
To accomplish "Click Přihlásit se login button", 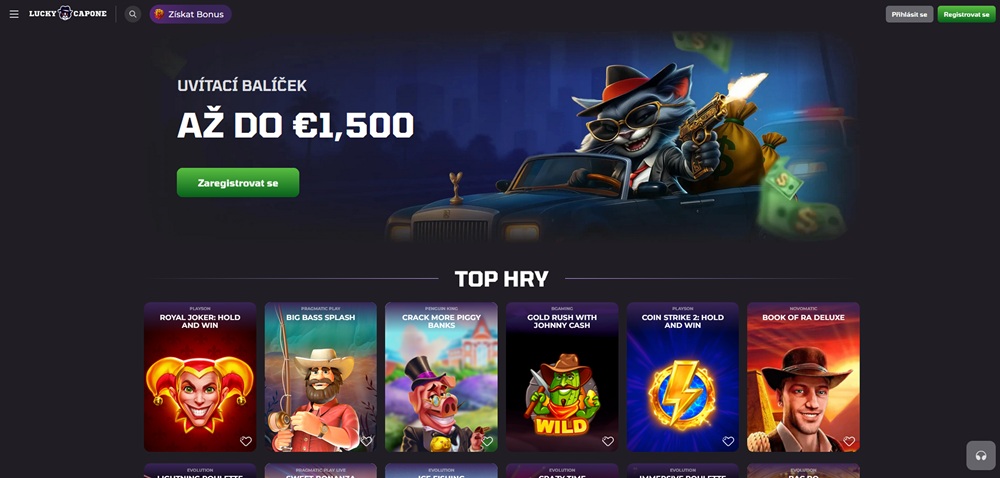I will coord(909,14).
